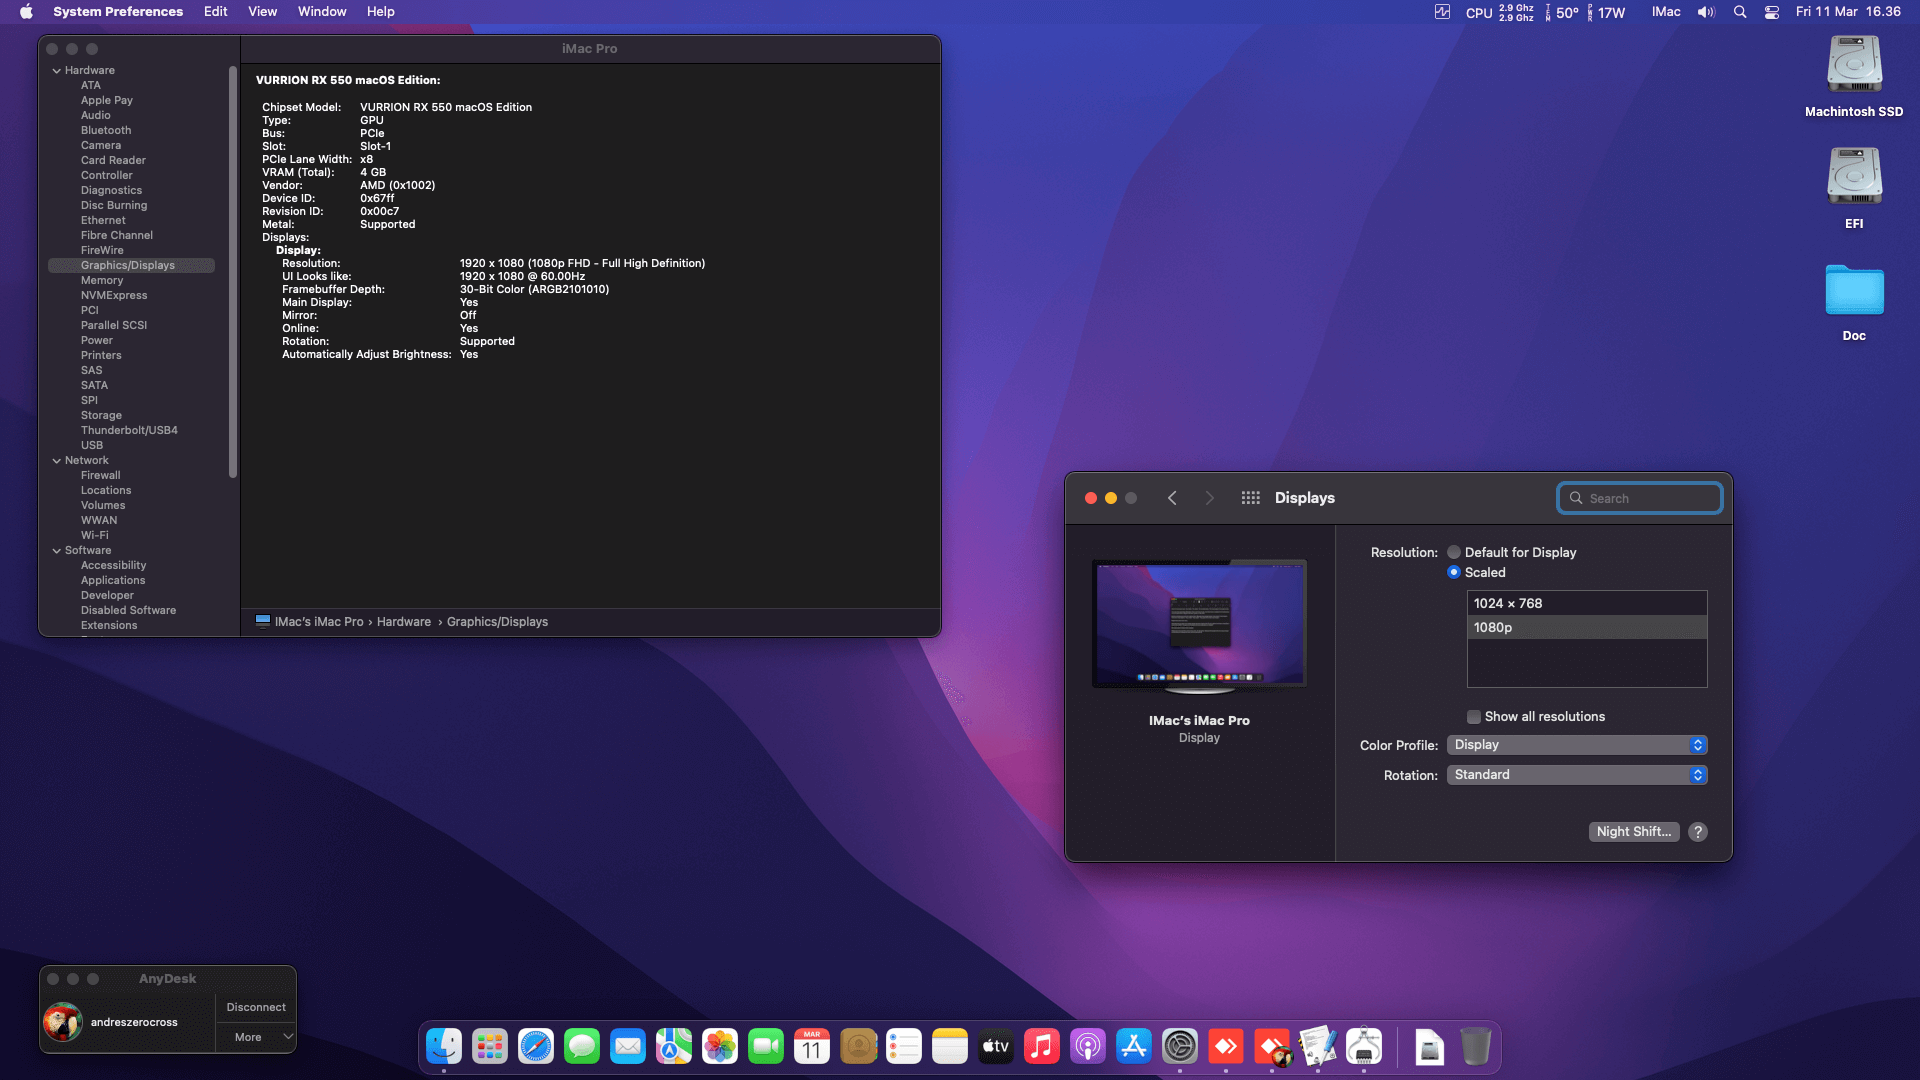Open the Edit menu
The image size is (1920, 1080).
216,12
